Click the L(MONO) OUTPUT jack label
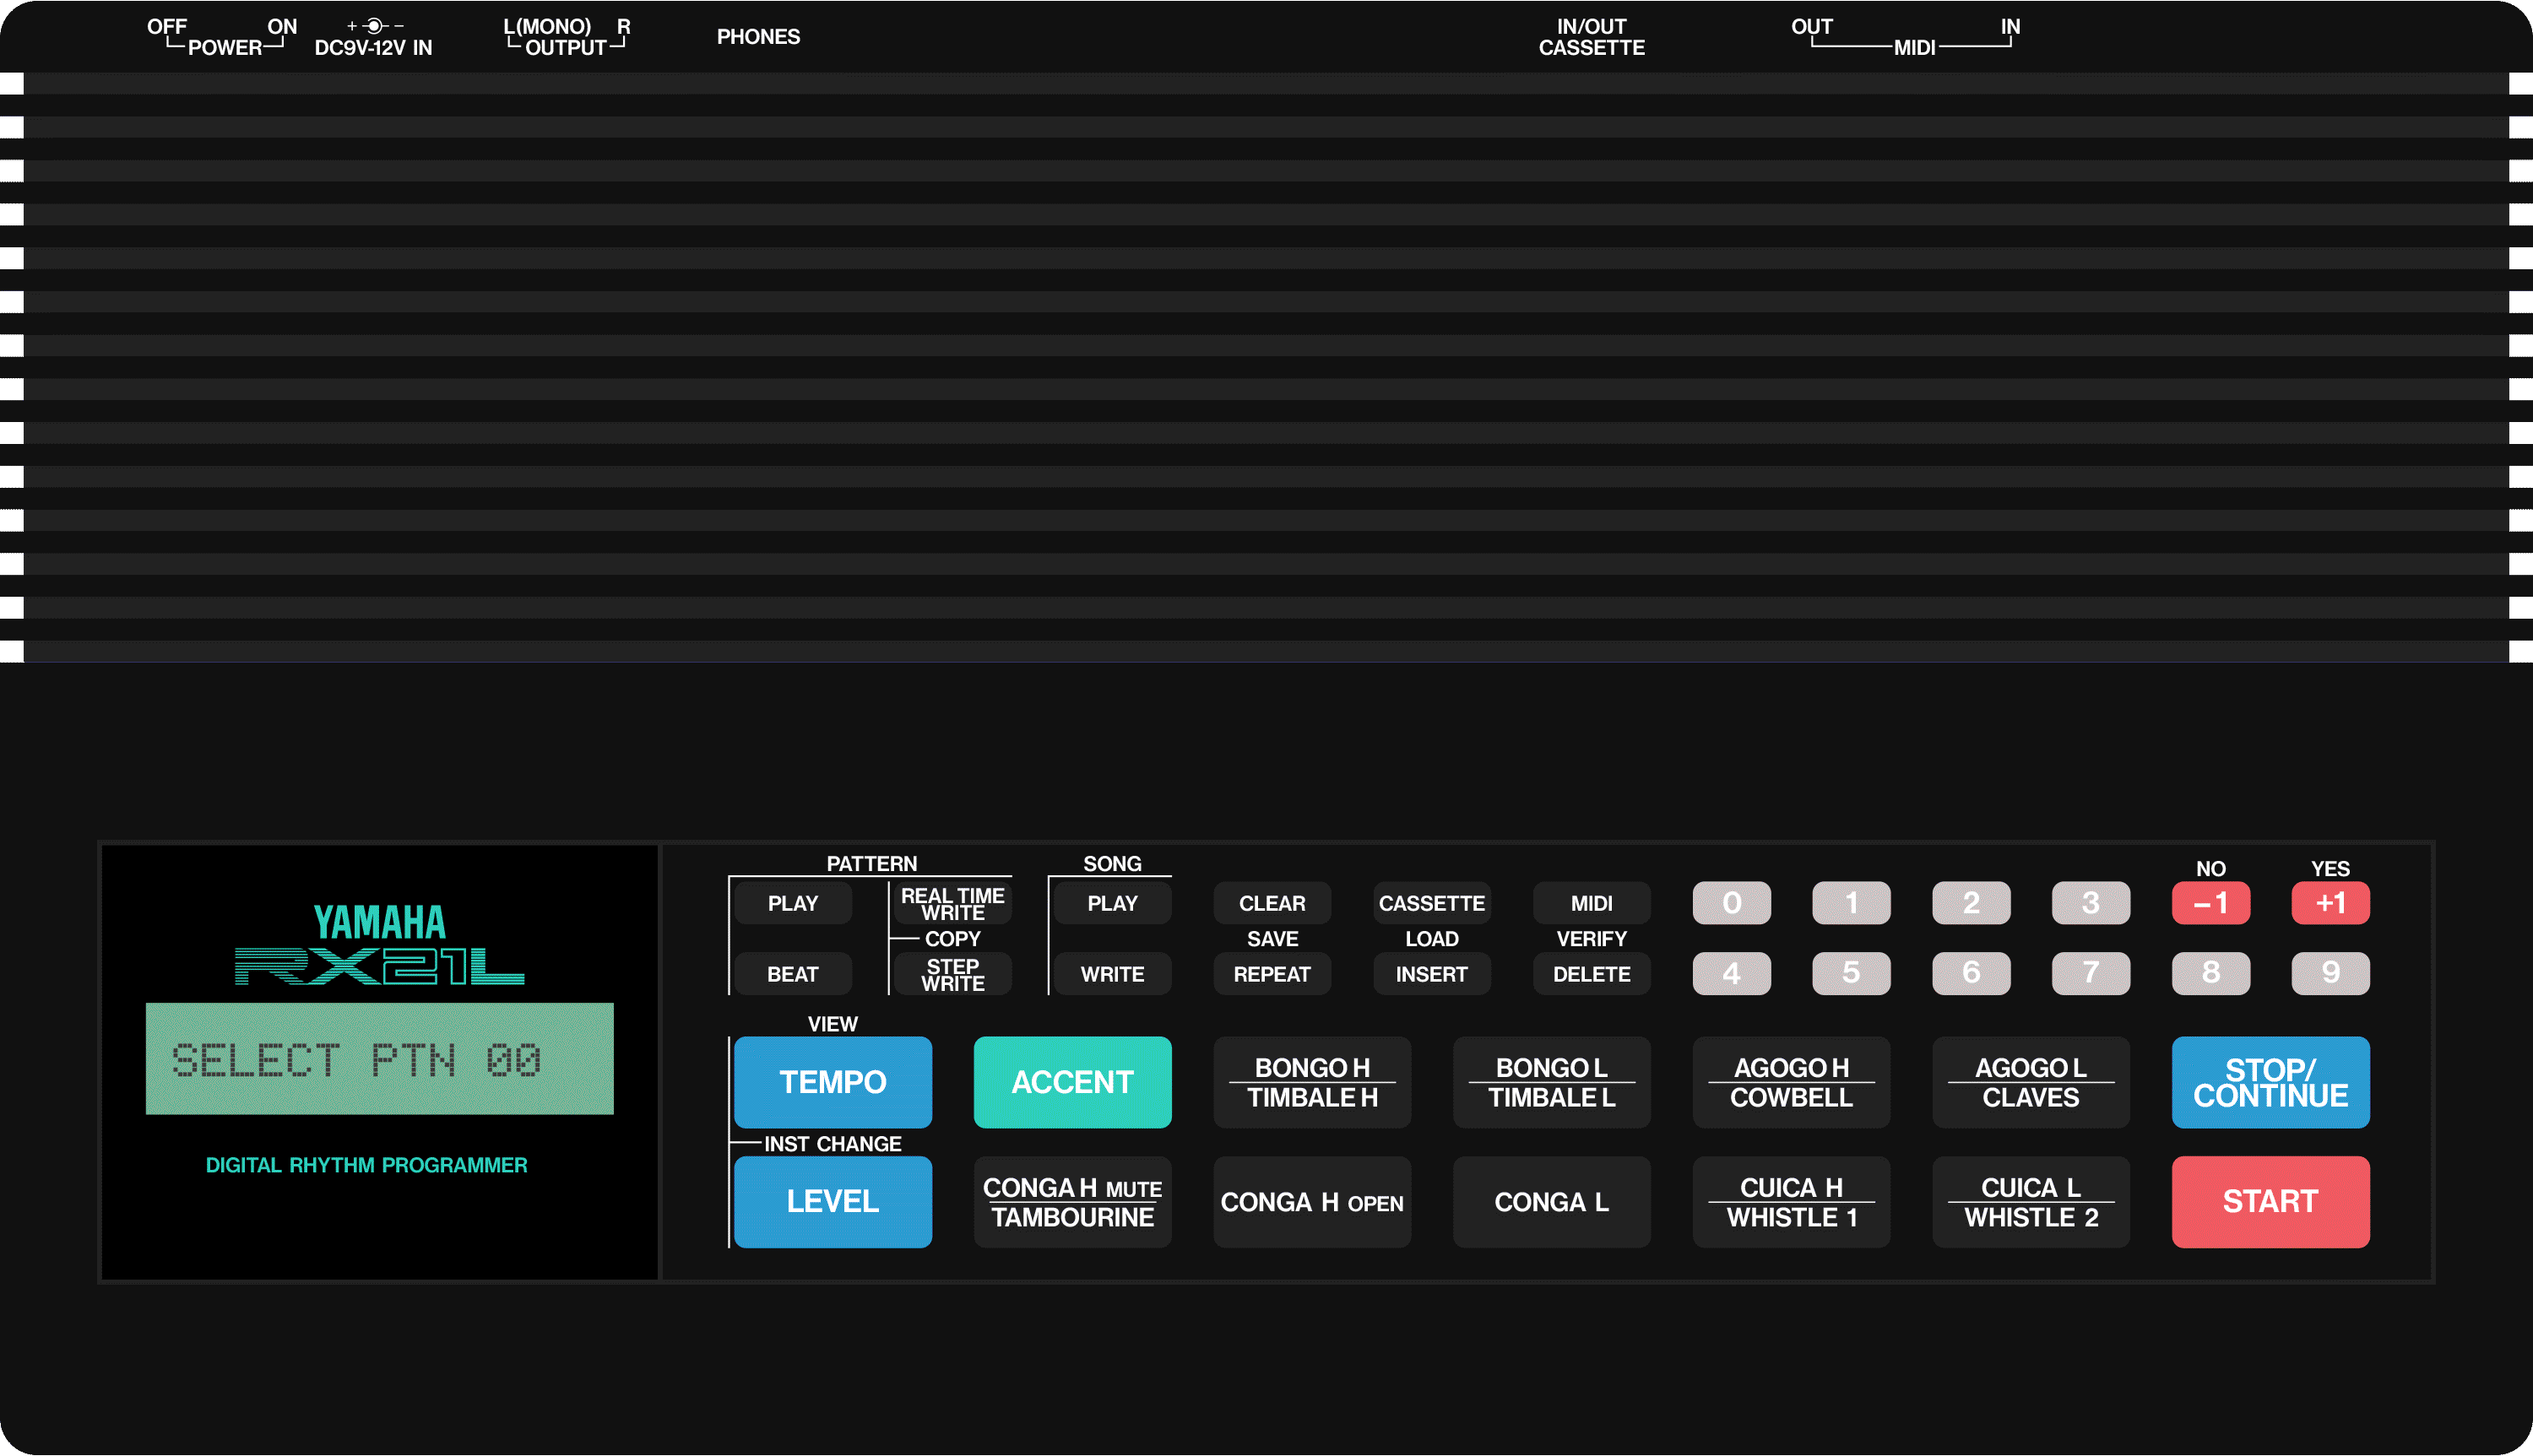Viewport: 2533px width, 1456px height. [566, 37]
